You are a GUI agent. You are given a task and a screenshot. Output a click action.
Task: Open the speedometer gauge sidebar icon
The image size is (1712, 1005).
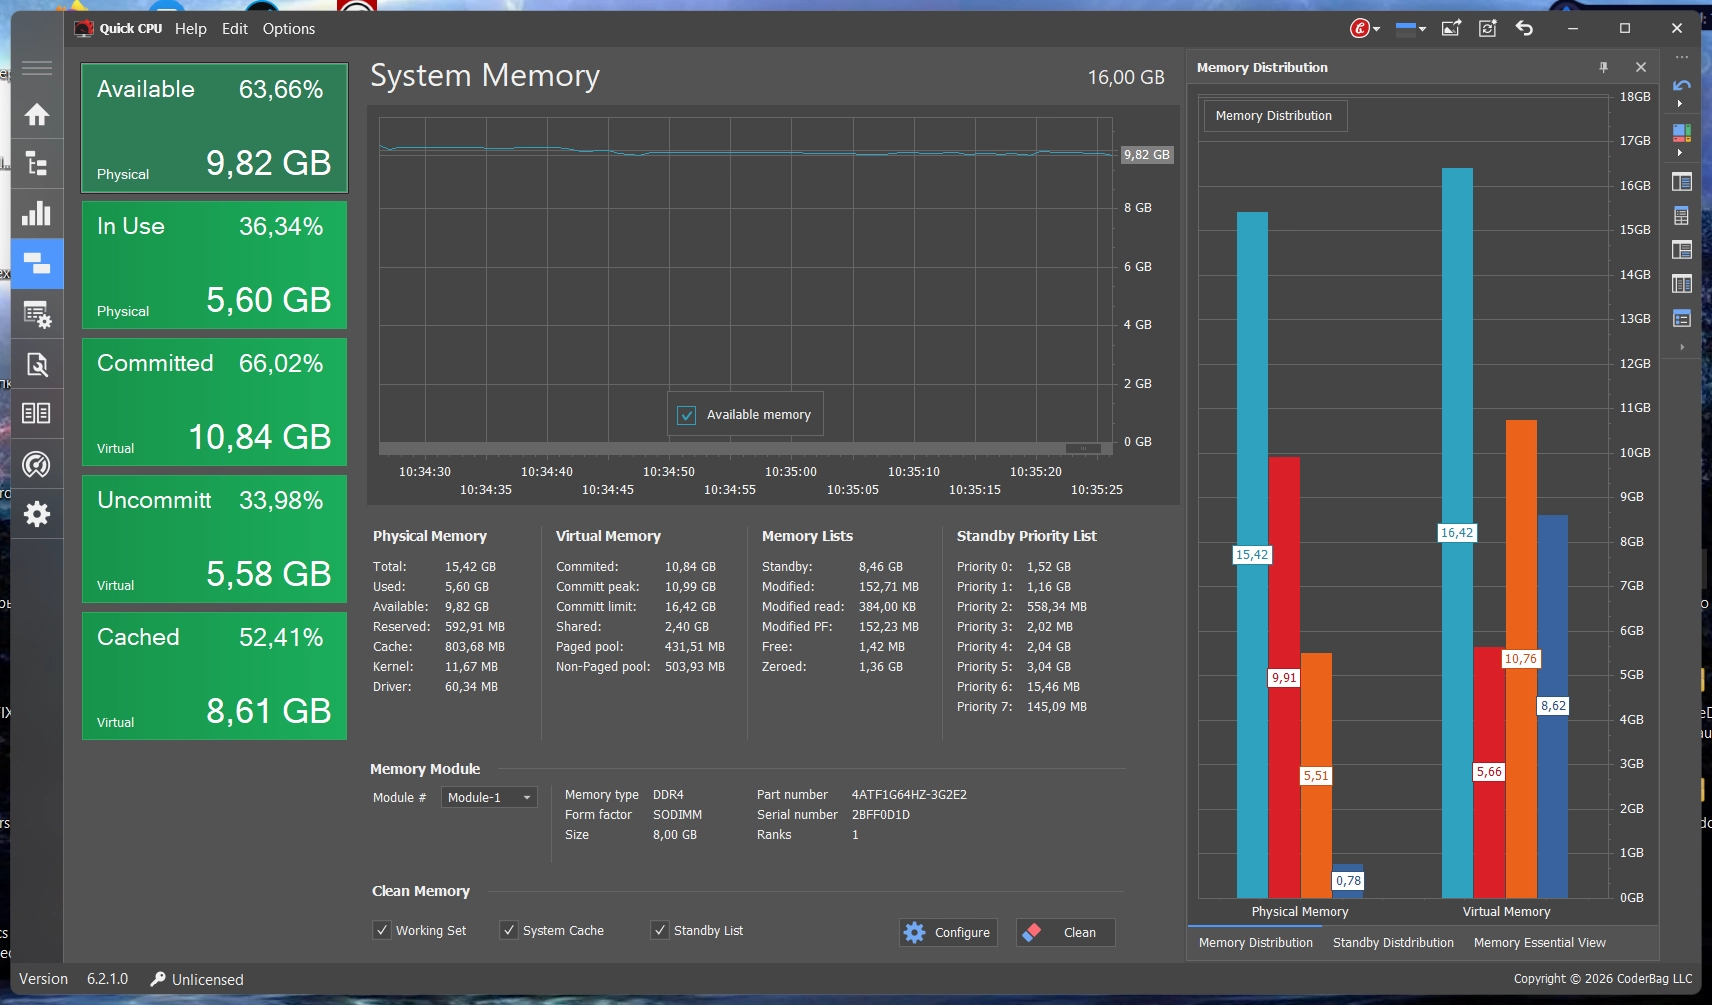pos(37,465)
